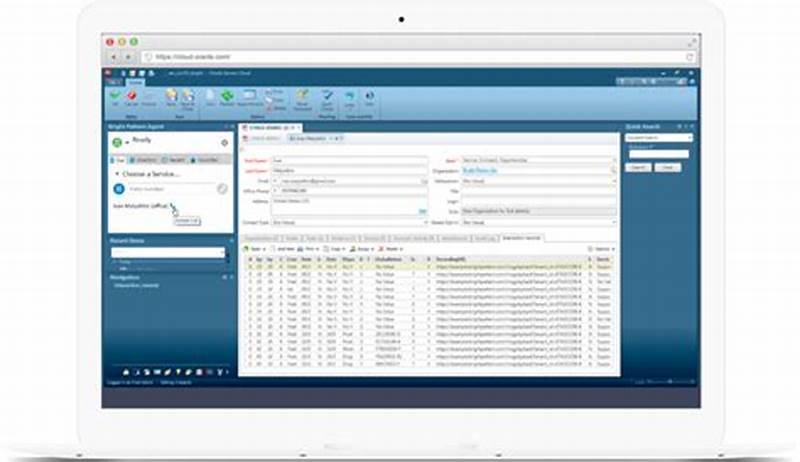Click the green OK checkmark ribbon icon
Viewport: 800px width, 462px height.
point(115,95)
